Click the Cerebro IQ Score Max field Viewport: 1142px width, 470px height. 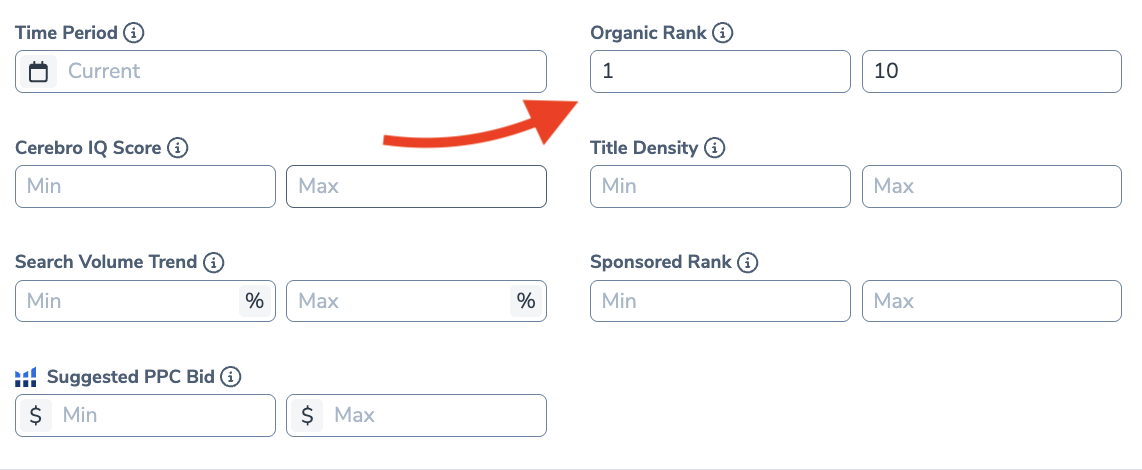(416, 187)
